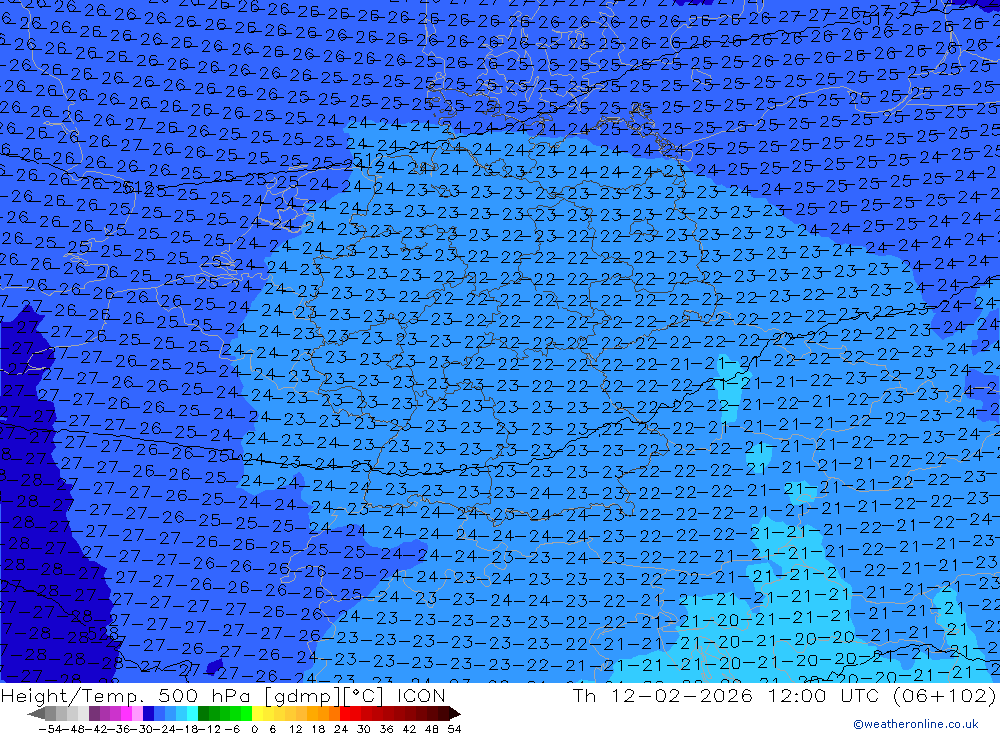Click the 'Th 12-02-2026' forecast date
The image size is (1000, 733).
click(x=663, y=695)
